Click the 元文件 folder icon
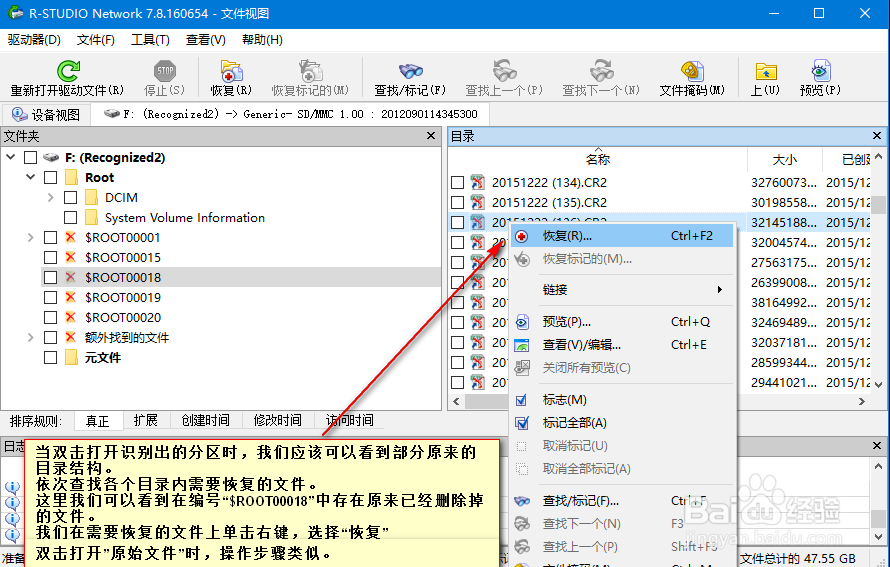Image resolution: width=890 pixels, height=567 pixels. pos(72,358)
